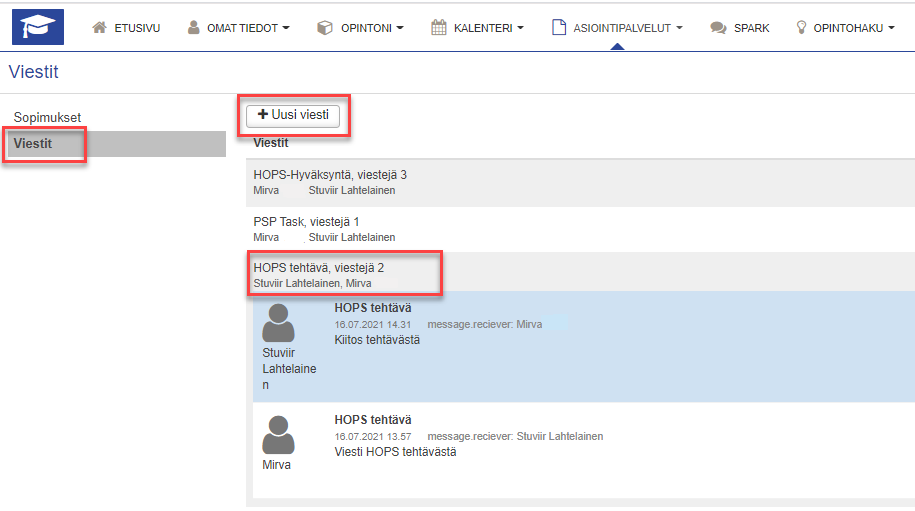Click the calendar icon beside Kalenteri
Viewport: 915px width, 511px height.
tap(439, 28)
